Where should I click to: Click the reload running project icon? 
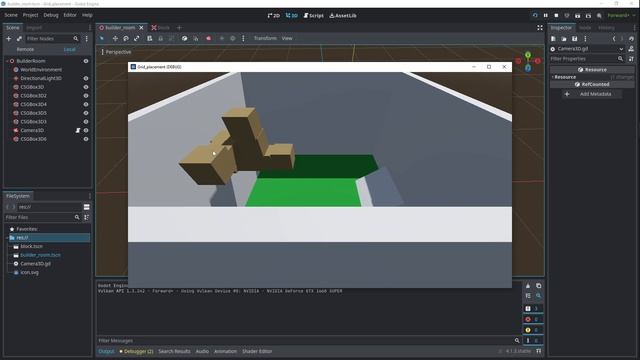tap(535, 16)
